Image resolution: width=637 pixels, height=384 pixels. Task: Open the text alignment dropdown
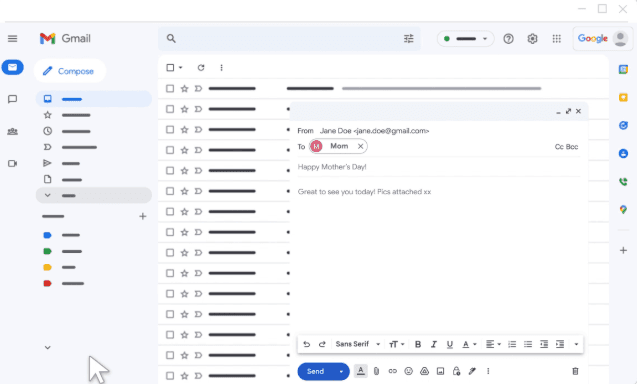(493, 344)
